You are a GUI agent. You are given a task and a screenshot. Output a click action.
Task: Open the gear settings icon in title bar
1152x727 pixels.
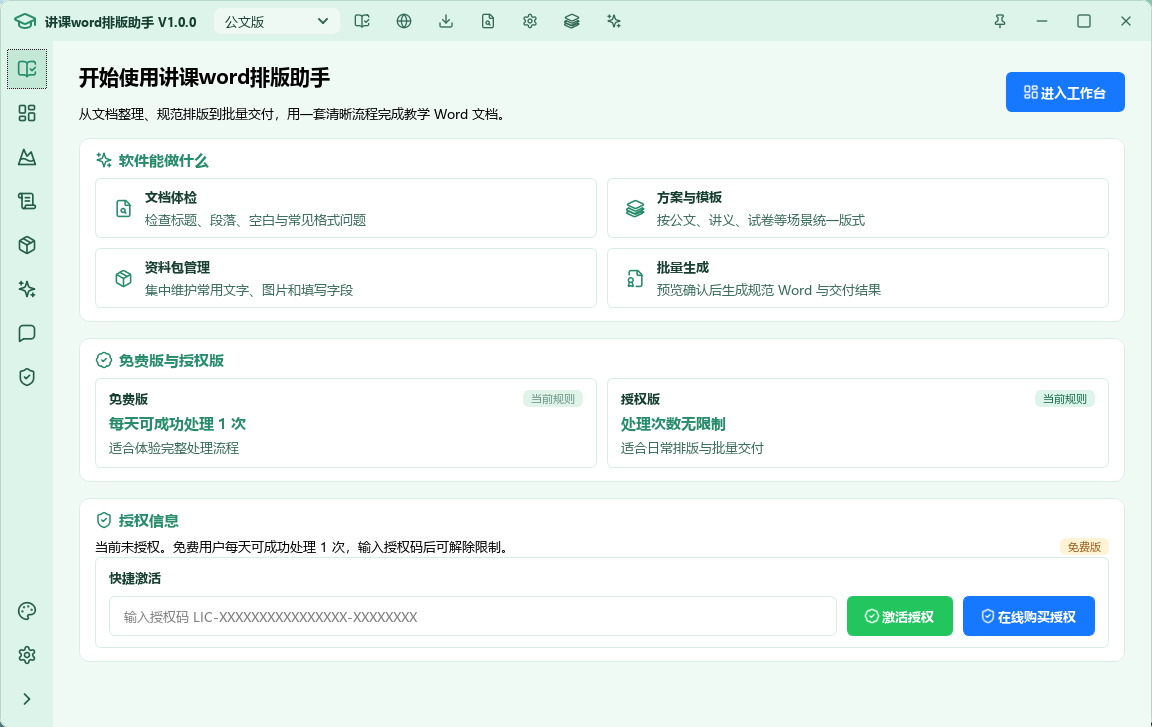coord(530,21)
